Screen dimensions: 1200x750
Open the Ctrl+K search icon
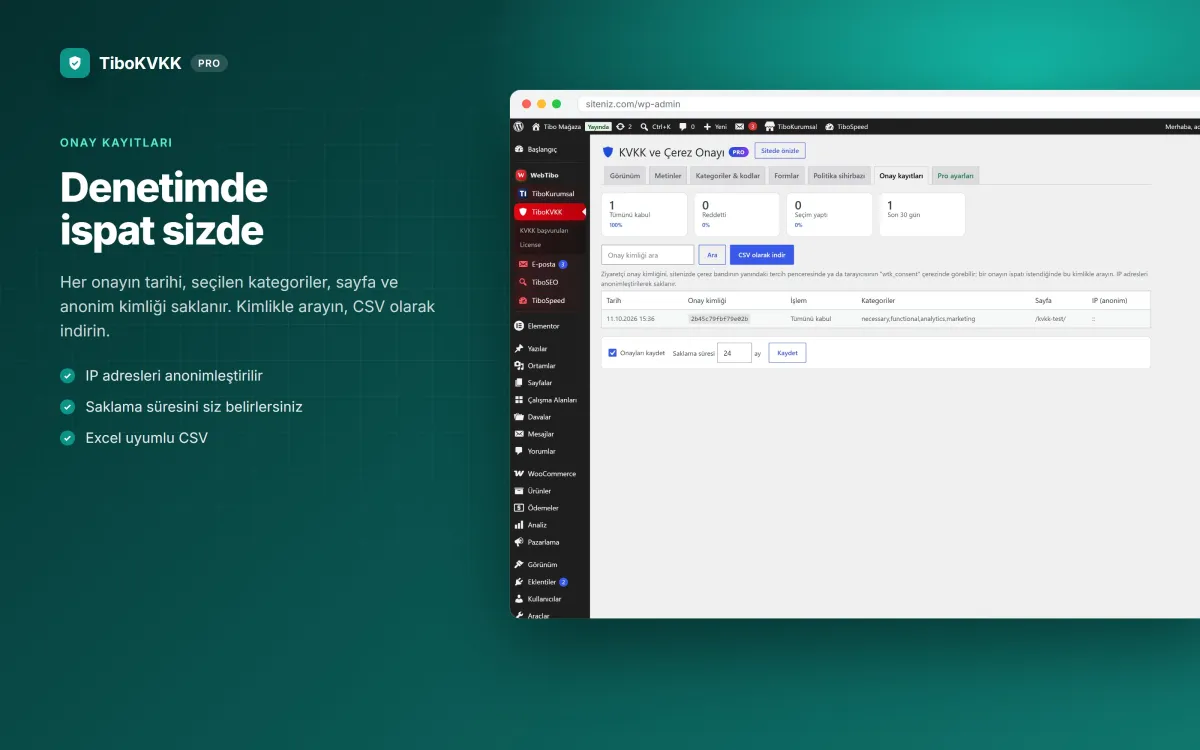coord(644,127)
